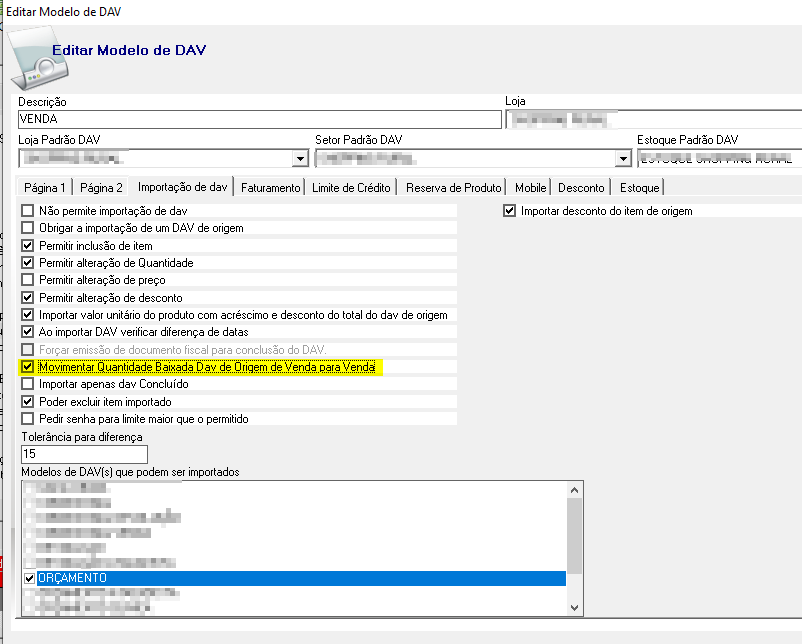Image resolution: width=802 pixels, height=644 pixels.
Task: Select the ORÇAMENTO row in models list
Action: tap(301, 579)
